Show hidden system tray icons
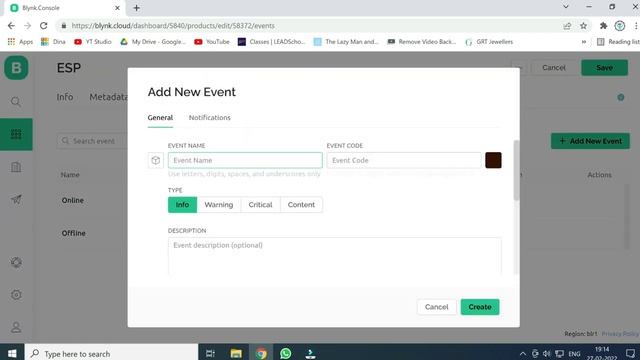The height and width of the screenshot is (360, 640). click(x=523, y=354)
